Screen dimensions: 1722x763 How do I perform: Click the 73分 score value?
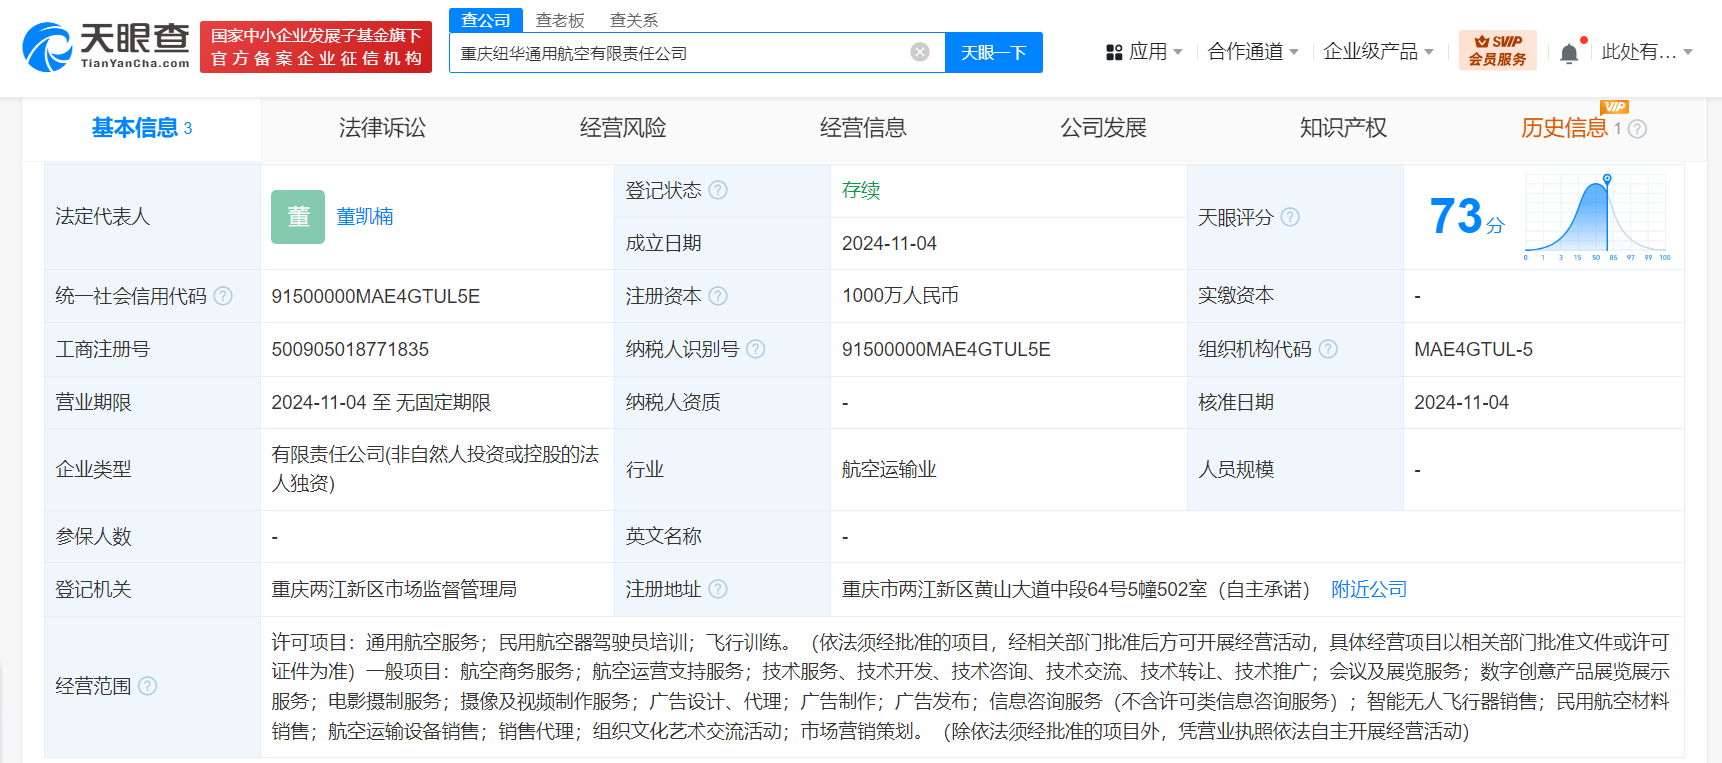tap(1466, 217)
